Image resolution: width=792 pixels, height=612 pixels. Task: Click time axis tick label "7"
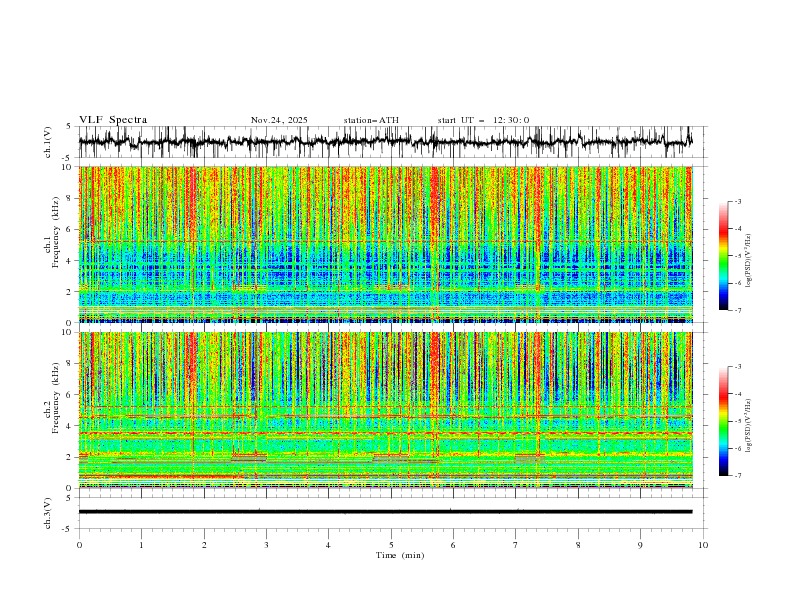click(x=516, y=545)
